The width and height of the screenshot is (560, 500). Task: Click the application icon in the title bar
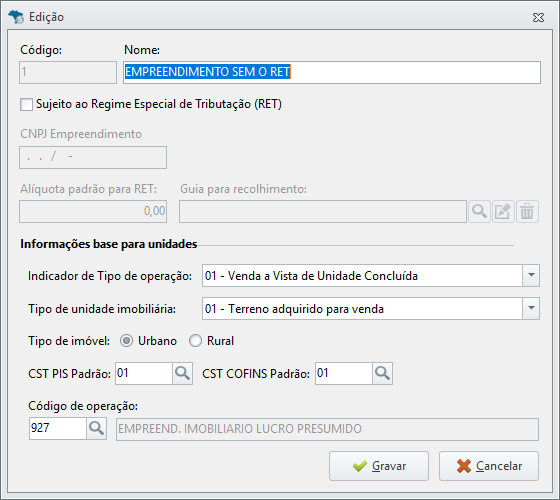16,17
